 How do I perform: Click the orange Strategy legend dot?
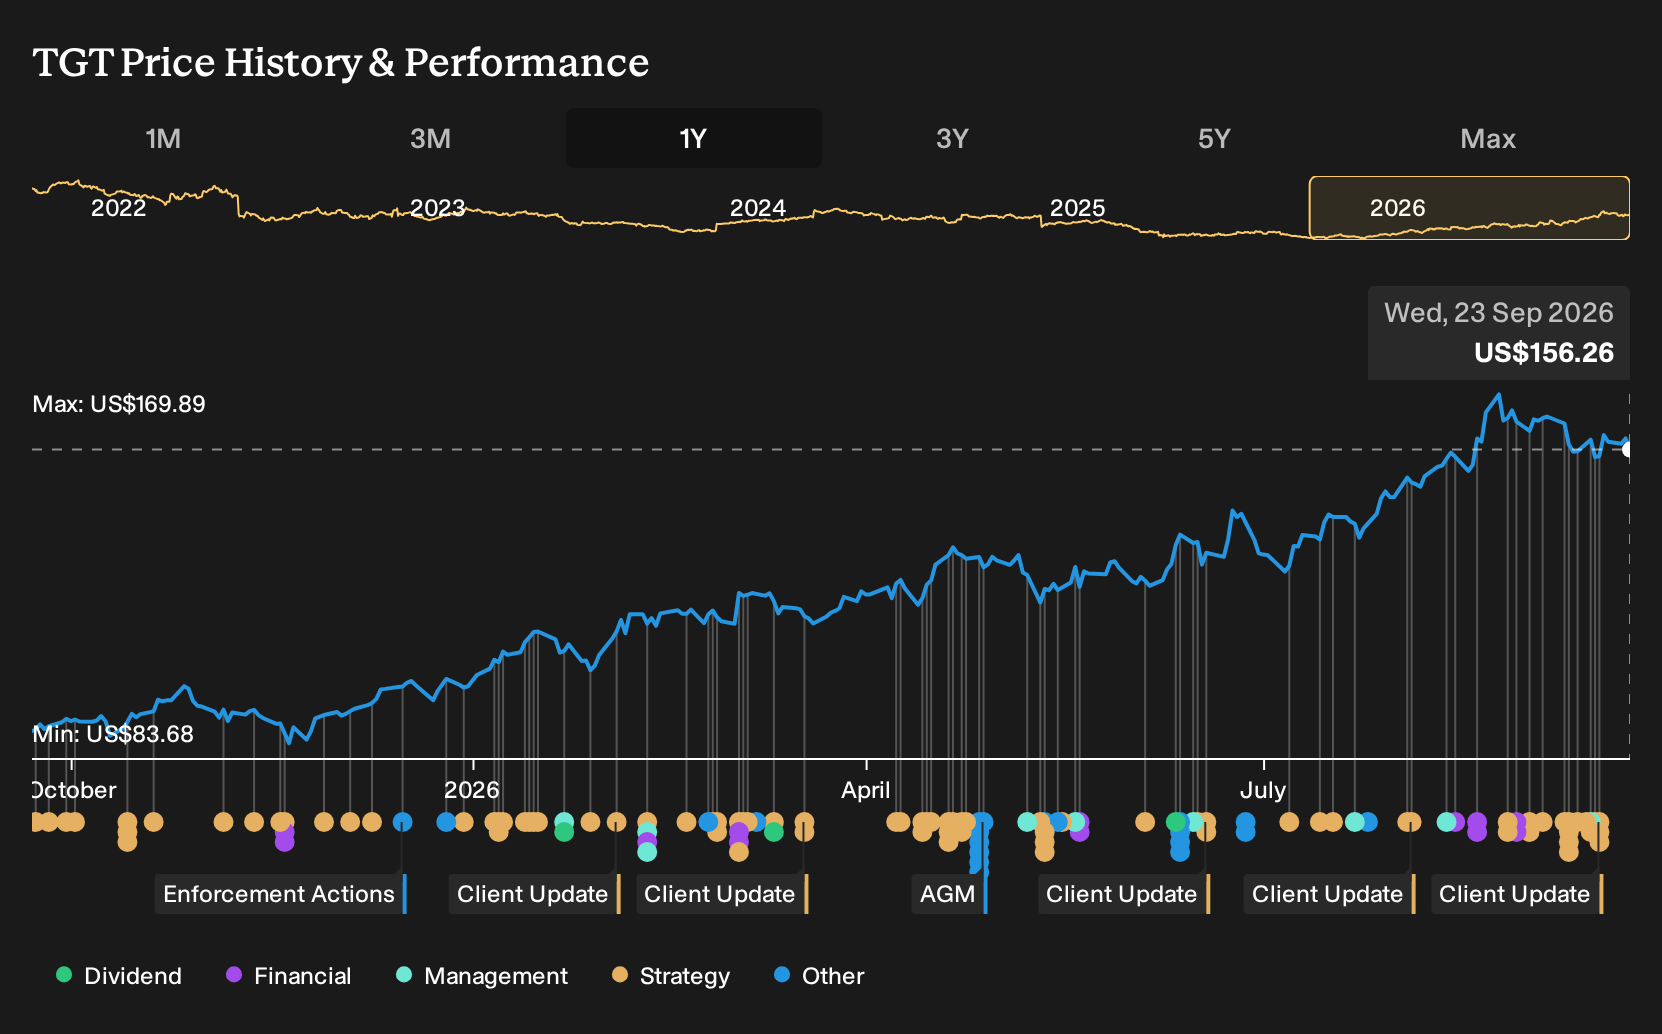(x=620, y=975)
